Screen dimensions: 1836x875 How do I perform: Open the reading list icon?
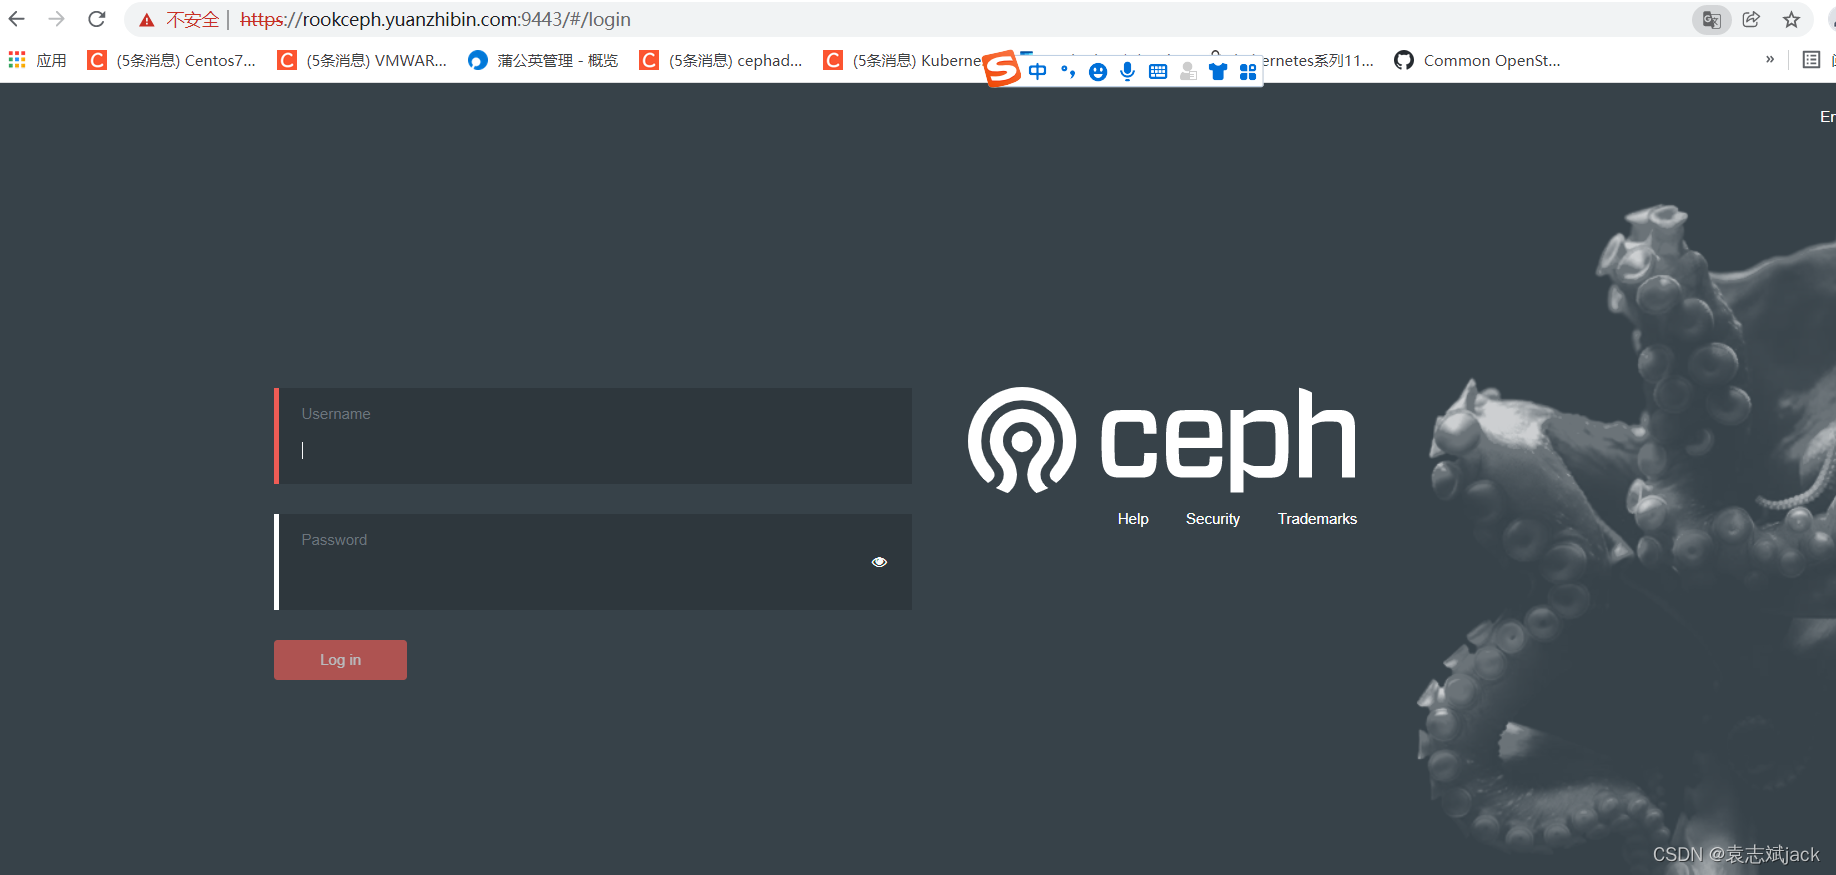[x=1811, y=60]
